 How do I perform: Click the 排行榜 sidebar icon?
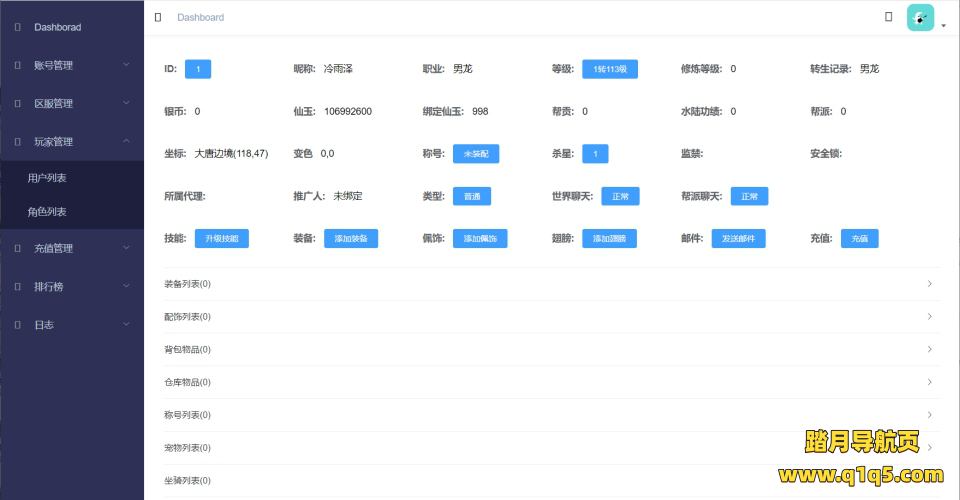tap(17, 287)
